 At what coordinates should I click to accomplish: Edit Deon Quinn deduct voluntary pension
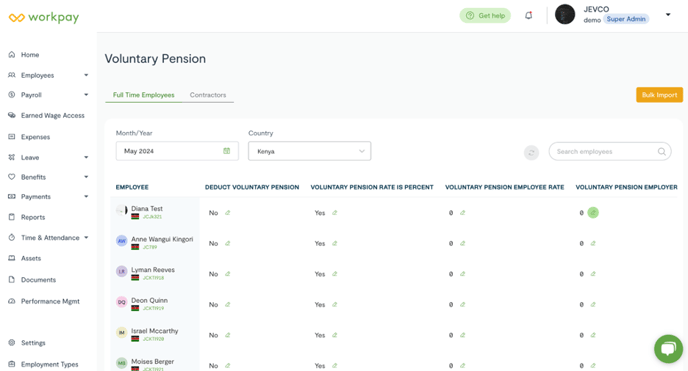(x=228, y=304)
